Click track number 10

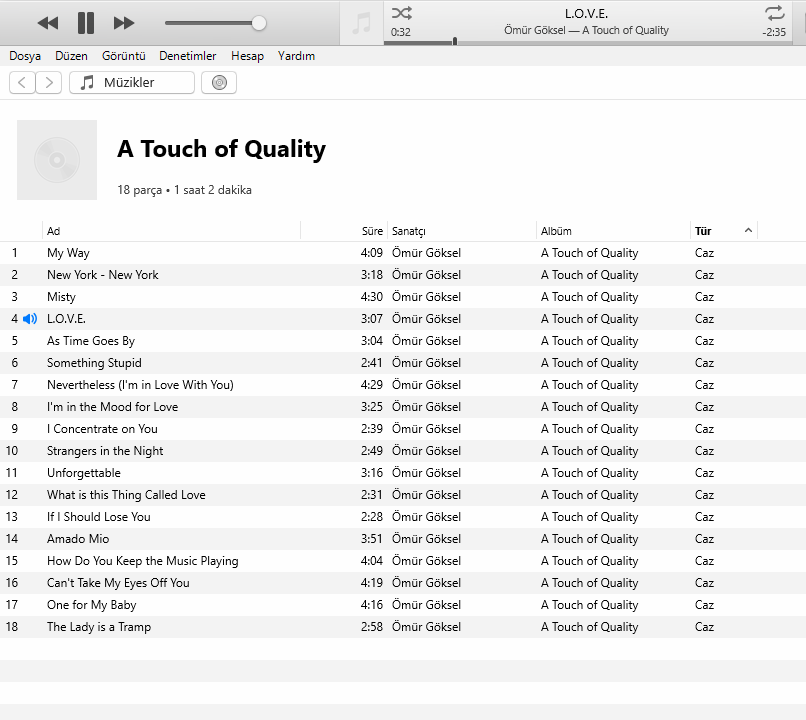pyautogui.click(x=12, y=451)
